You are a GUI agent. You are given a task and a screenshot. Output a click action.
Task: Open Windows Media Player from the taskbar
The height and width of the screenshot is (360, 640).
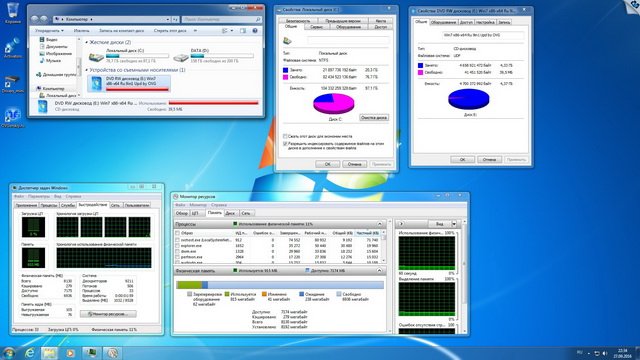[x=70, y=353]
